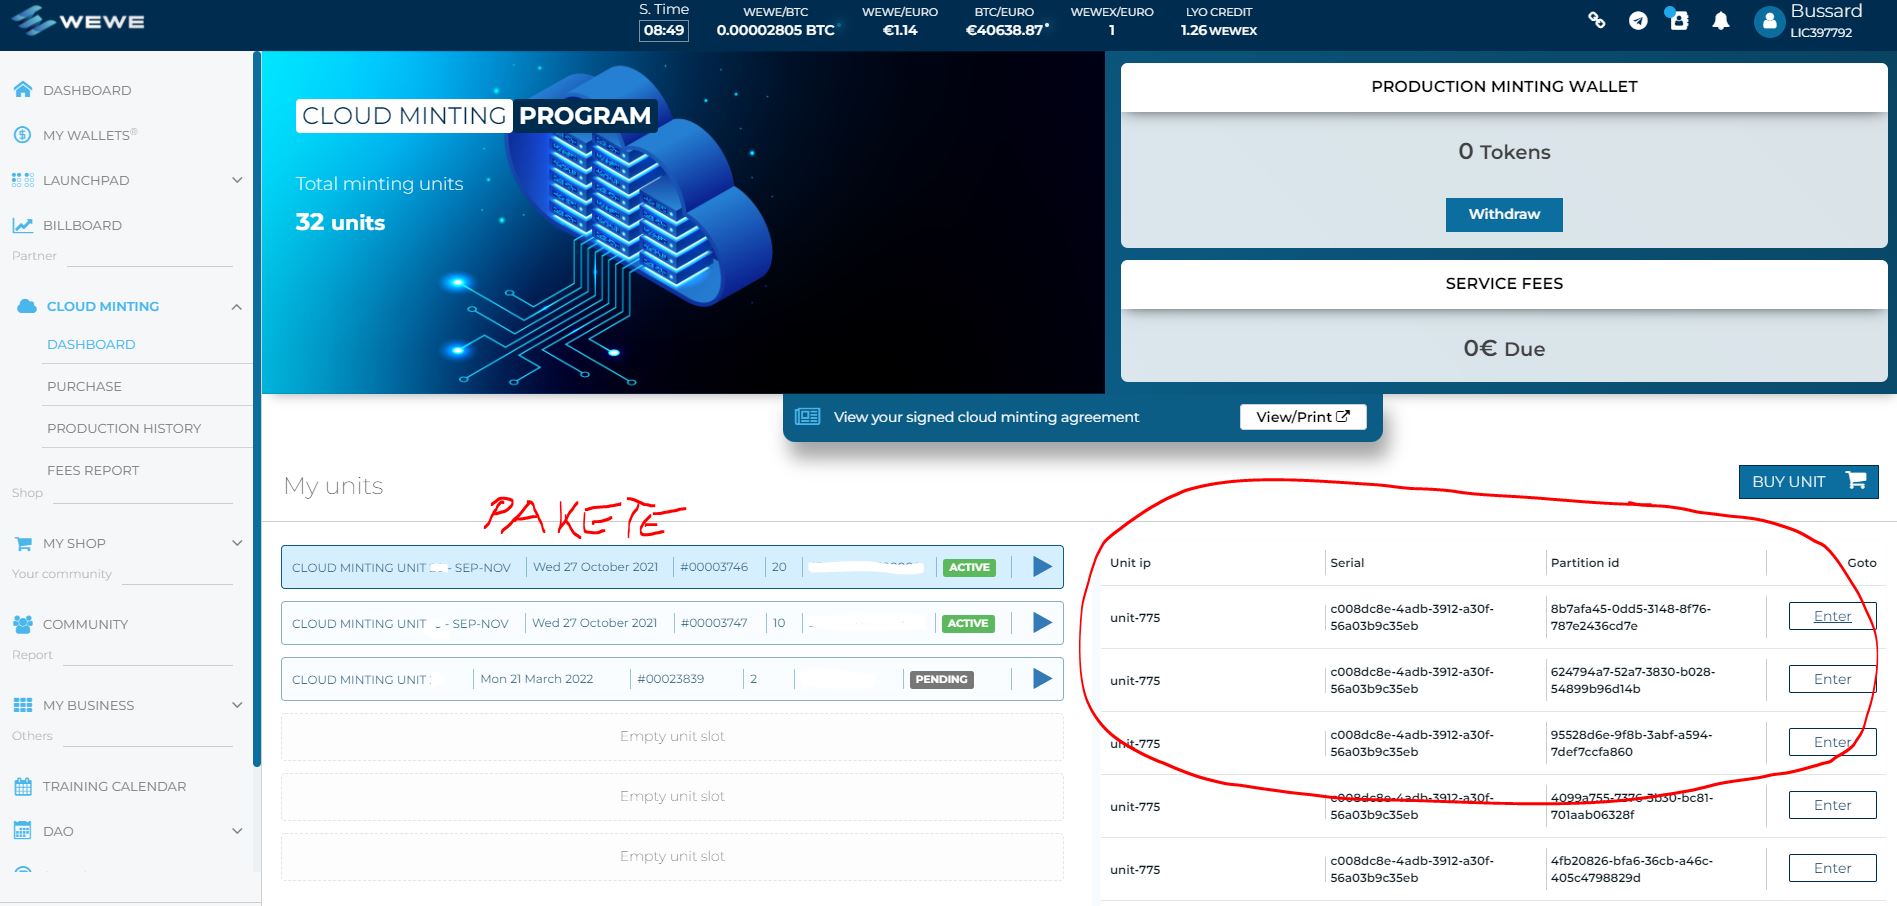Click the sidebar vertical scrollbar
The image size is (1897, 906).
[257, 410]
